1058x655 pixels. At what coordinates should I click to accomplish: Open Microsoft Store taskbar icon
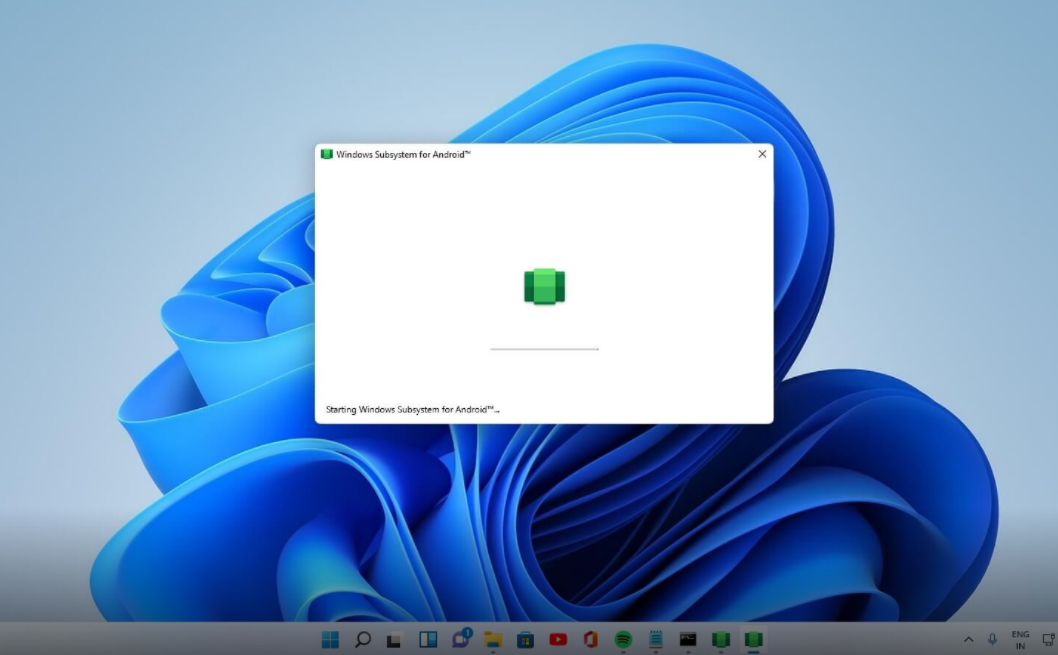(x=525, y=639)
